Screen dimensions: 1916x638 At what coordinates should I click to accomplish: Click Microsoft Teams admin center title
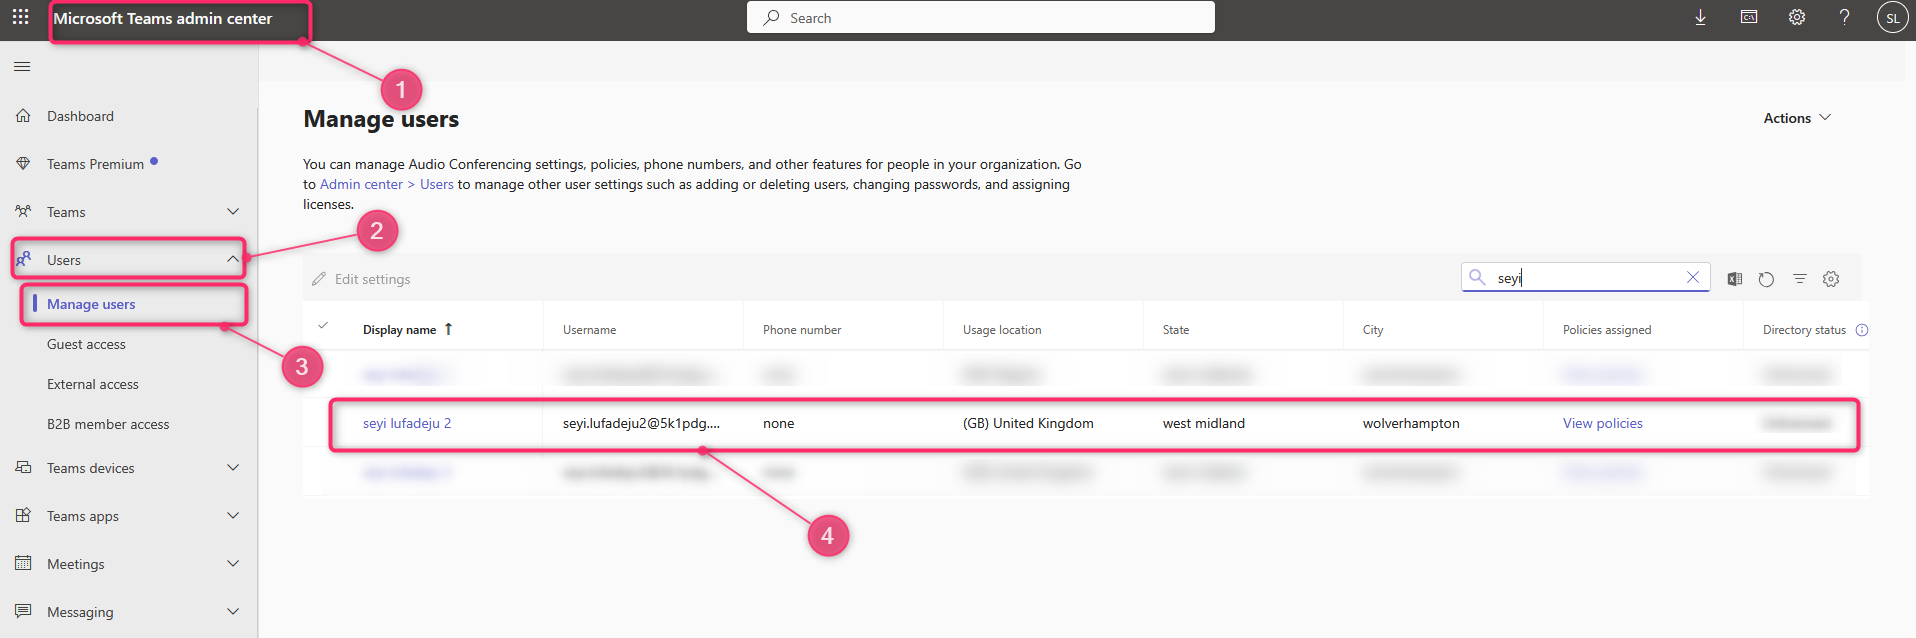163,18
